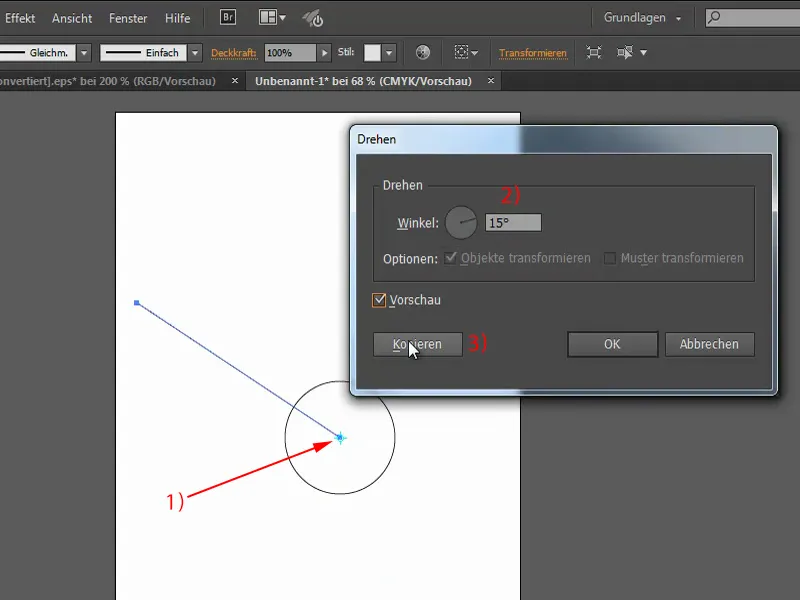Open the Transformieren panel link
800x600 pixels.
point(533,53)
